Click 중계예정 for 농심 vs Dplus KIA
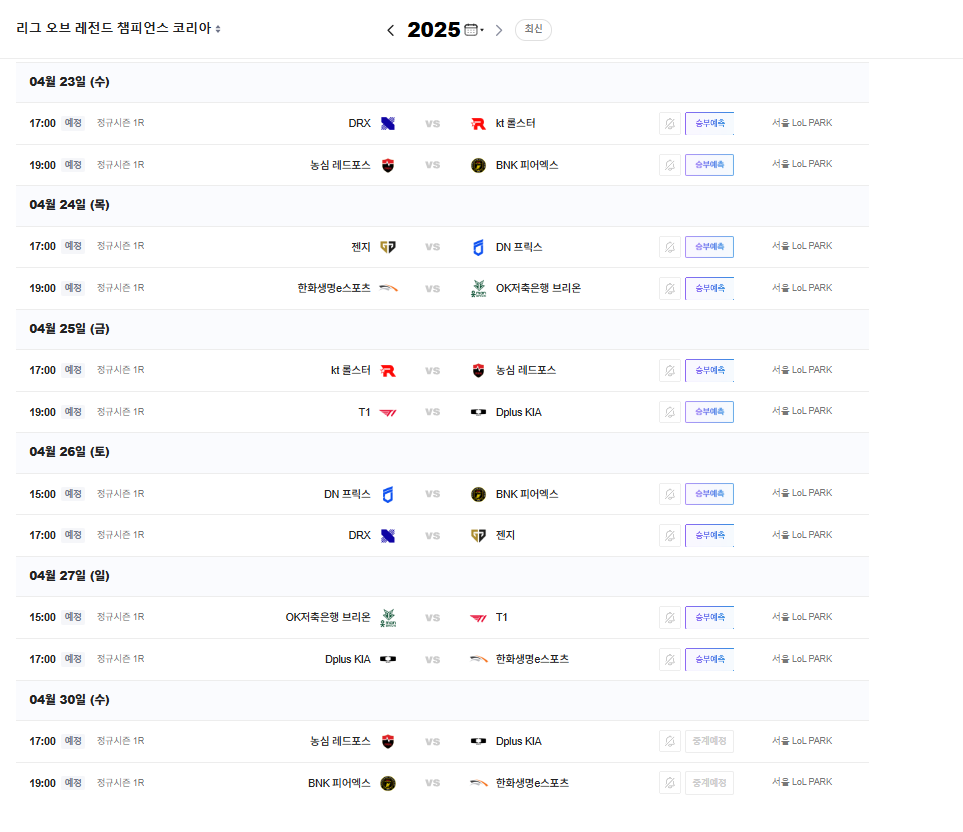Screen dimensions: 963x832 click(709, 741)
